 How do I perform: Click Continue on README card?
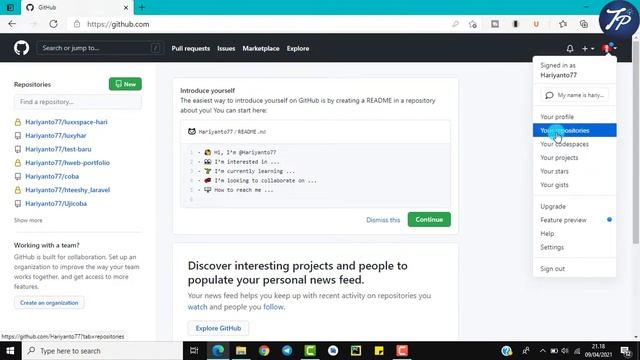(429, 220)
